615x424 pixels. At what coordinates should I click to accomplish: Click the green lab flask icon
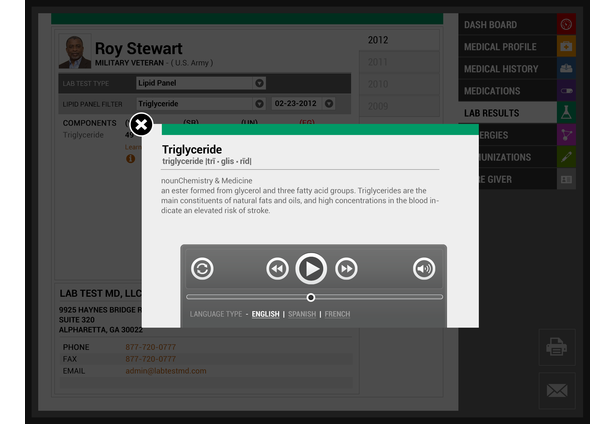coord(566,113)
